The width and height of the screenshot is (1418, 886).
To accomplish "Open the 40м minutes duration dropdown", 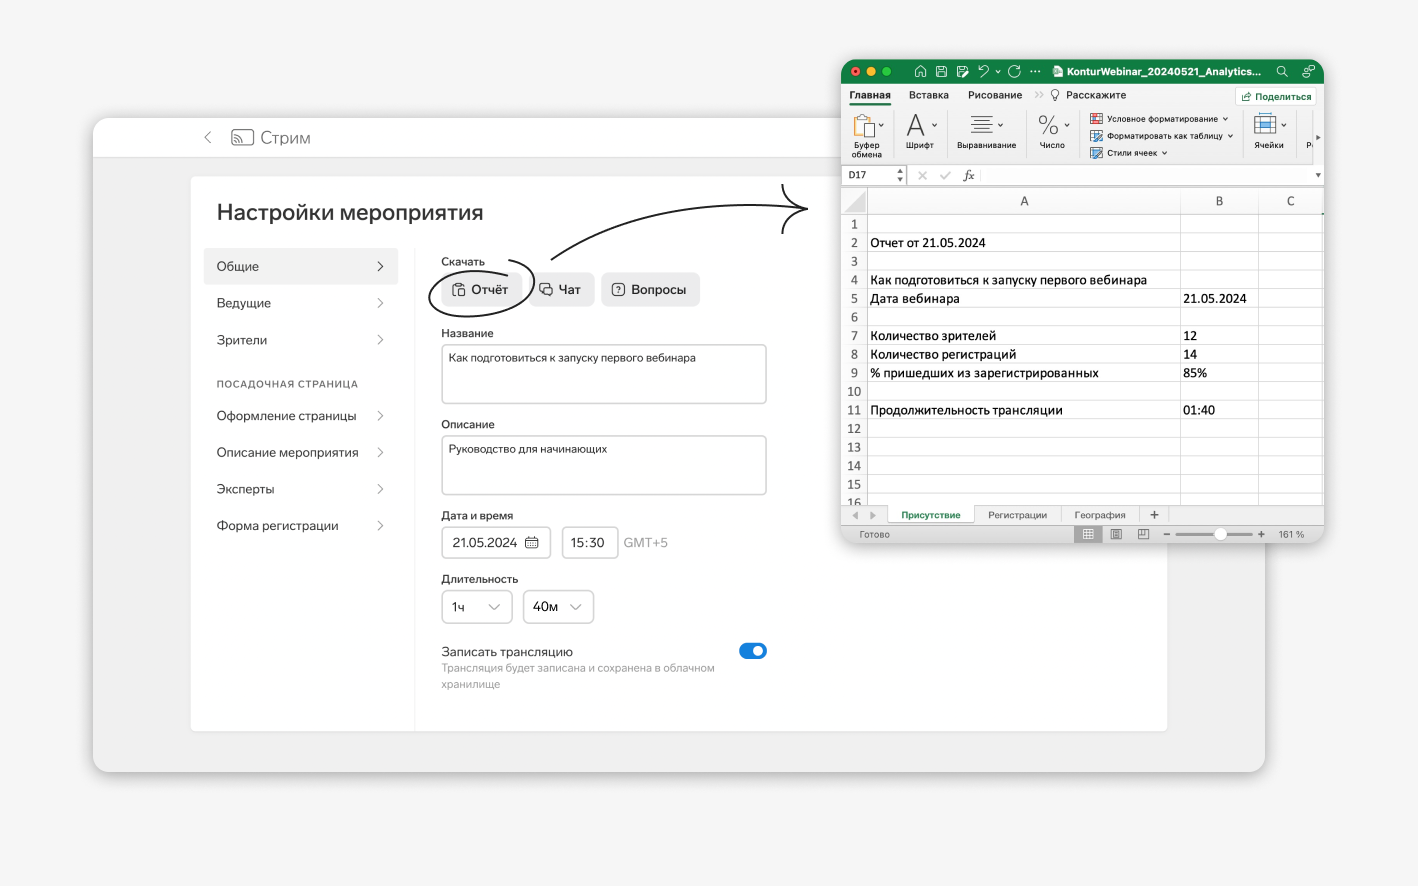I will pyautogui.click(x=558, y=607).
